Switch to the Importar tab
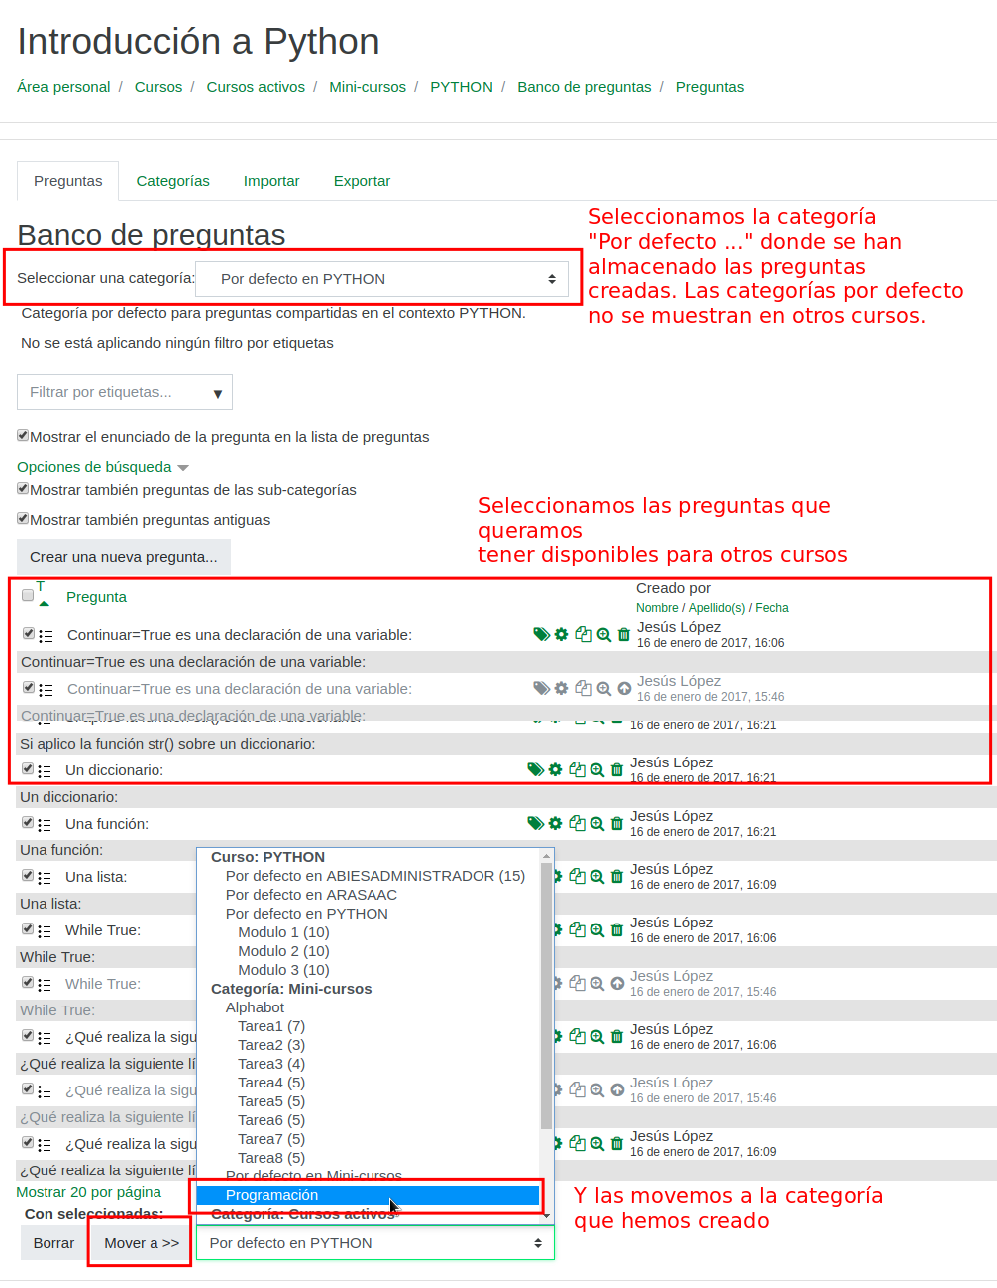 (x=272, y=181)
